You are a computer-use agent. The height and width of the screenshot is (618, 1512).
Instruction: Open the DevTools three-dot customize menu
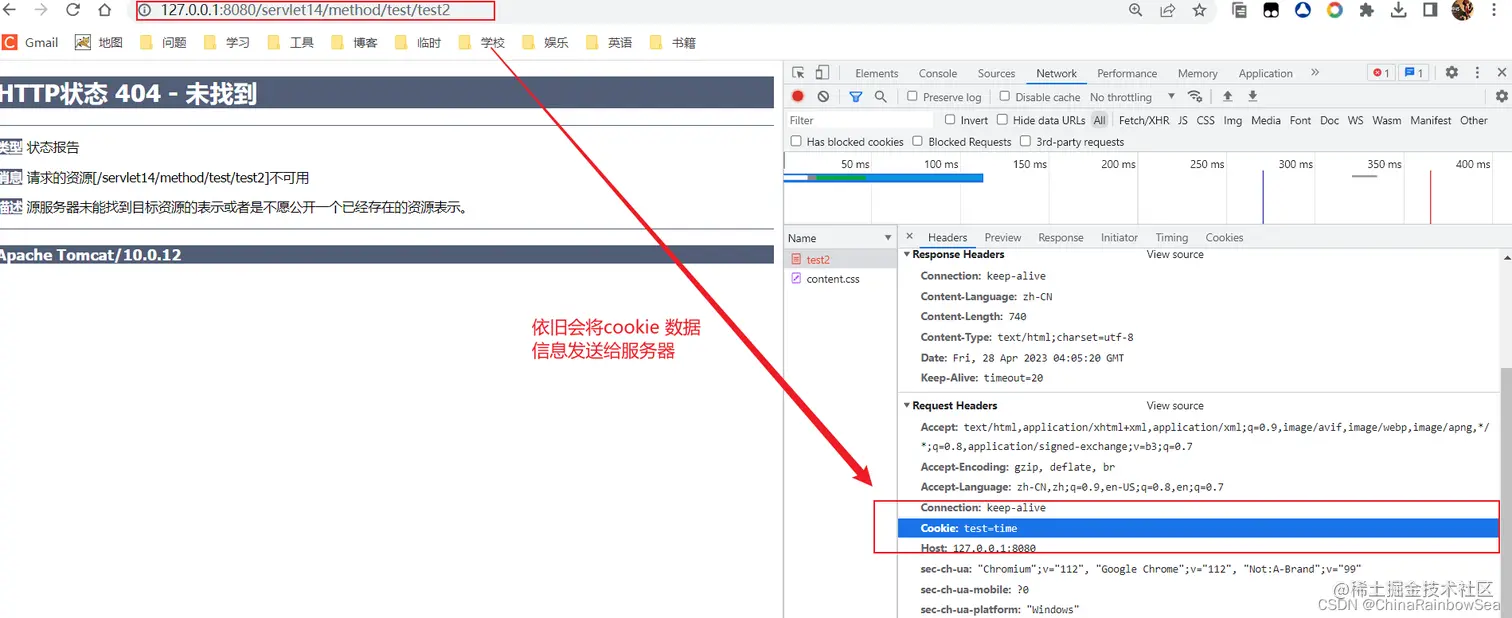tap(1476, 73)
